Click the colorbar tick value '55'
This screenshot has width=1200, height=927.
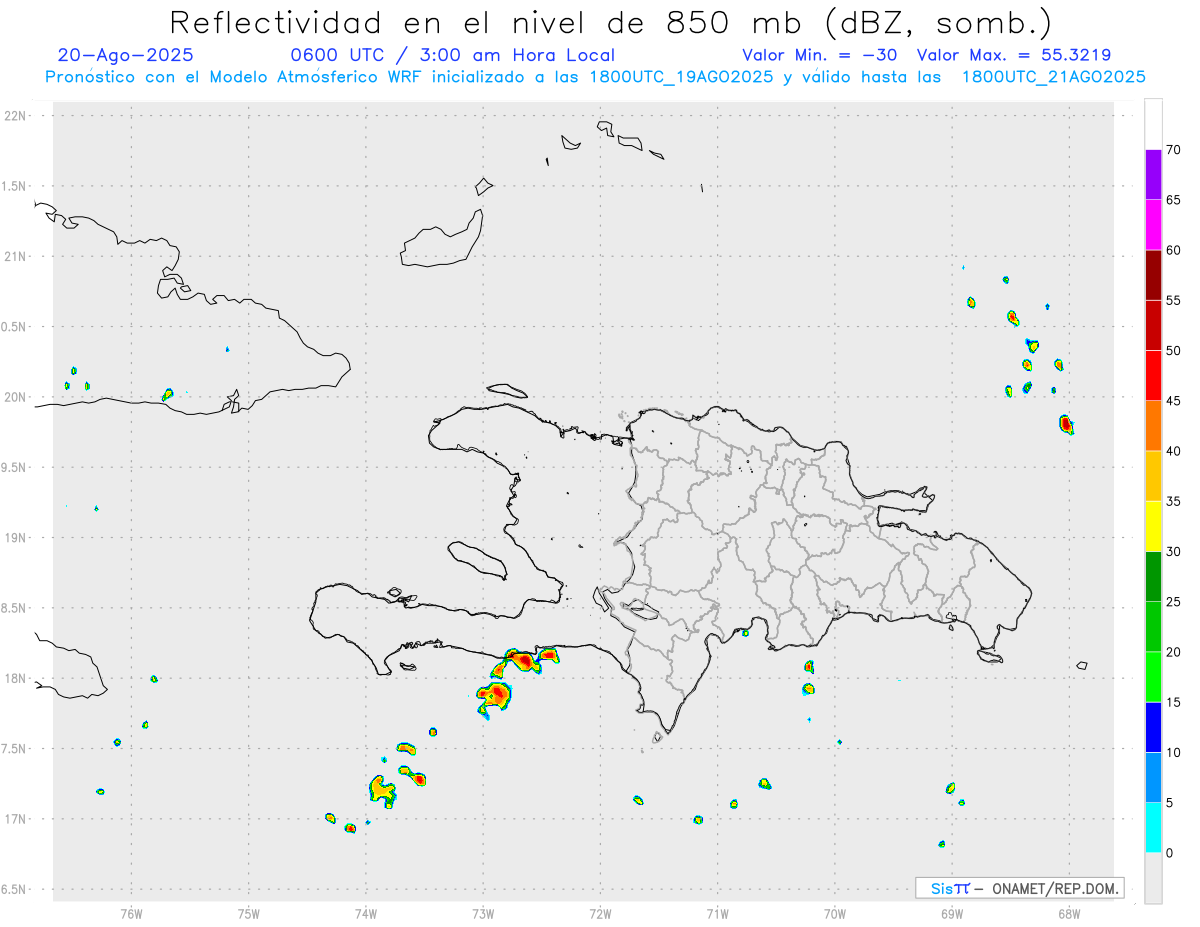pos(1173,301)
